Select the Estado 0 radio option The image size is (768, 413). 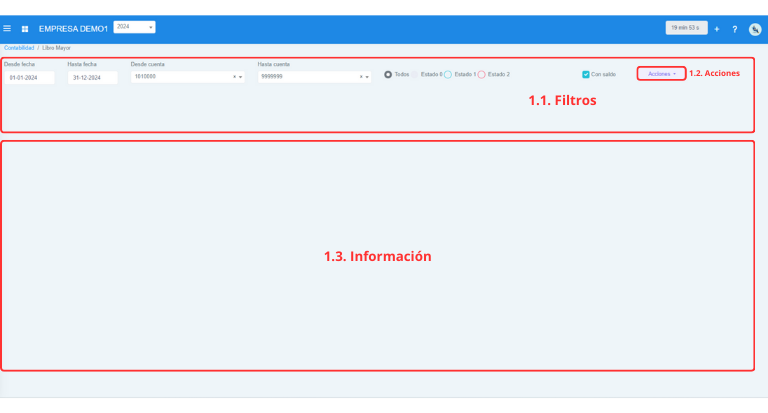coord(415,74)
